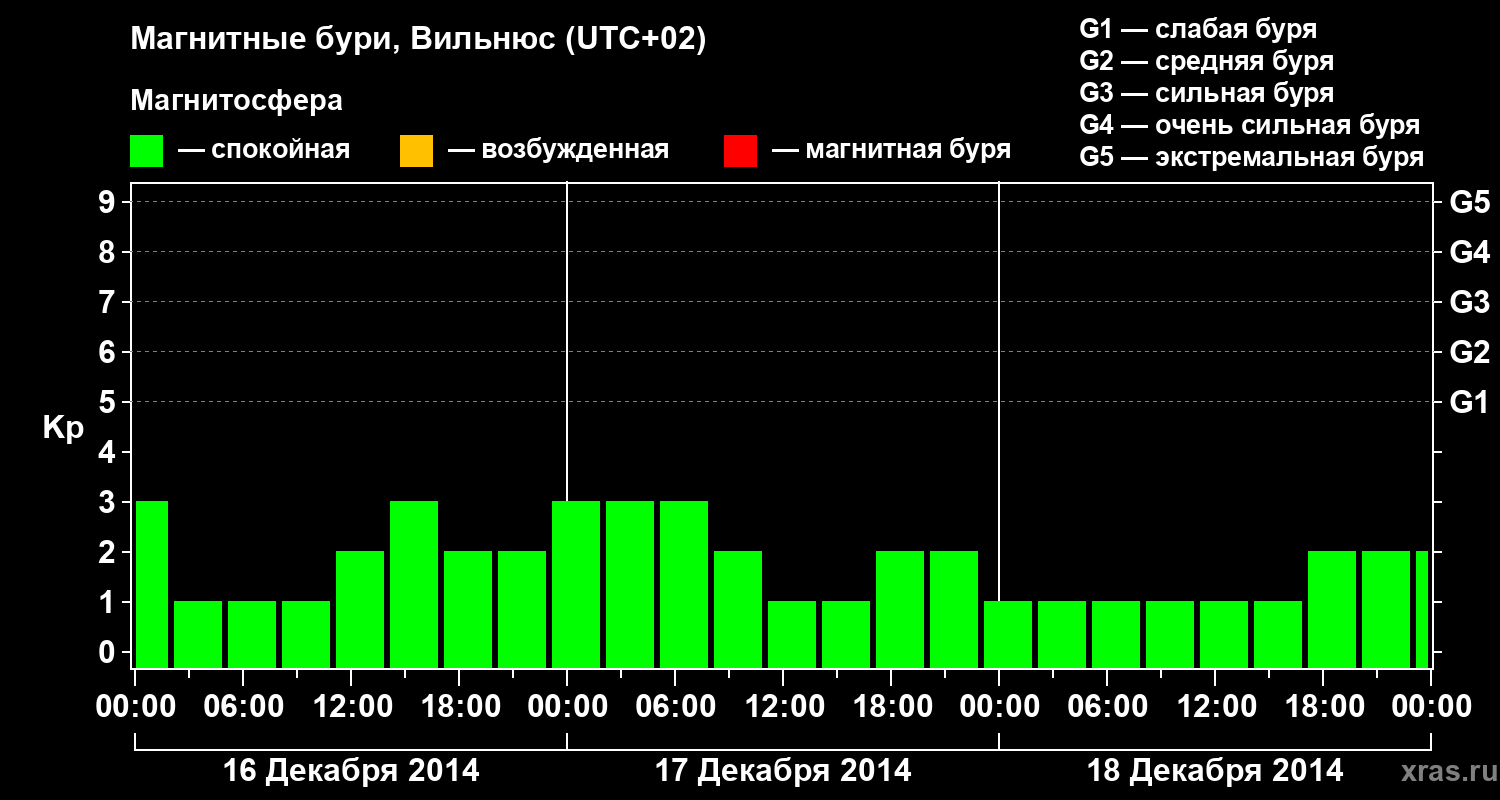Click 'G1 — слабая буря' legend line
This screenshot has height=800, width=1500.
[x=1198, y=29]
